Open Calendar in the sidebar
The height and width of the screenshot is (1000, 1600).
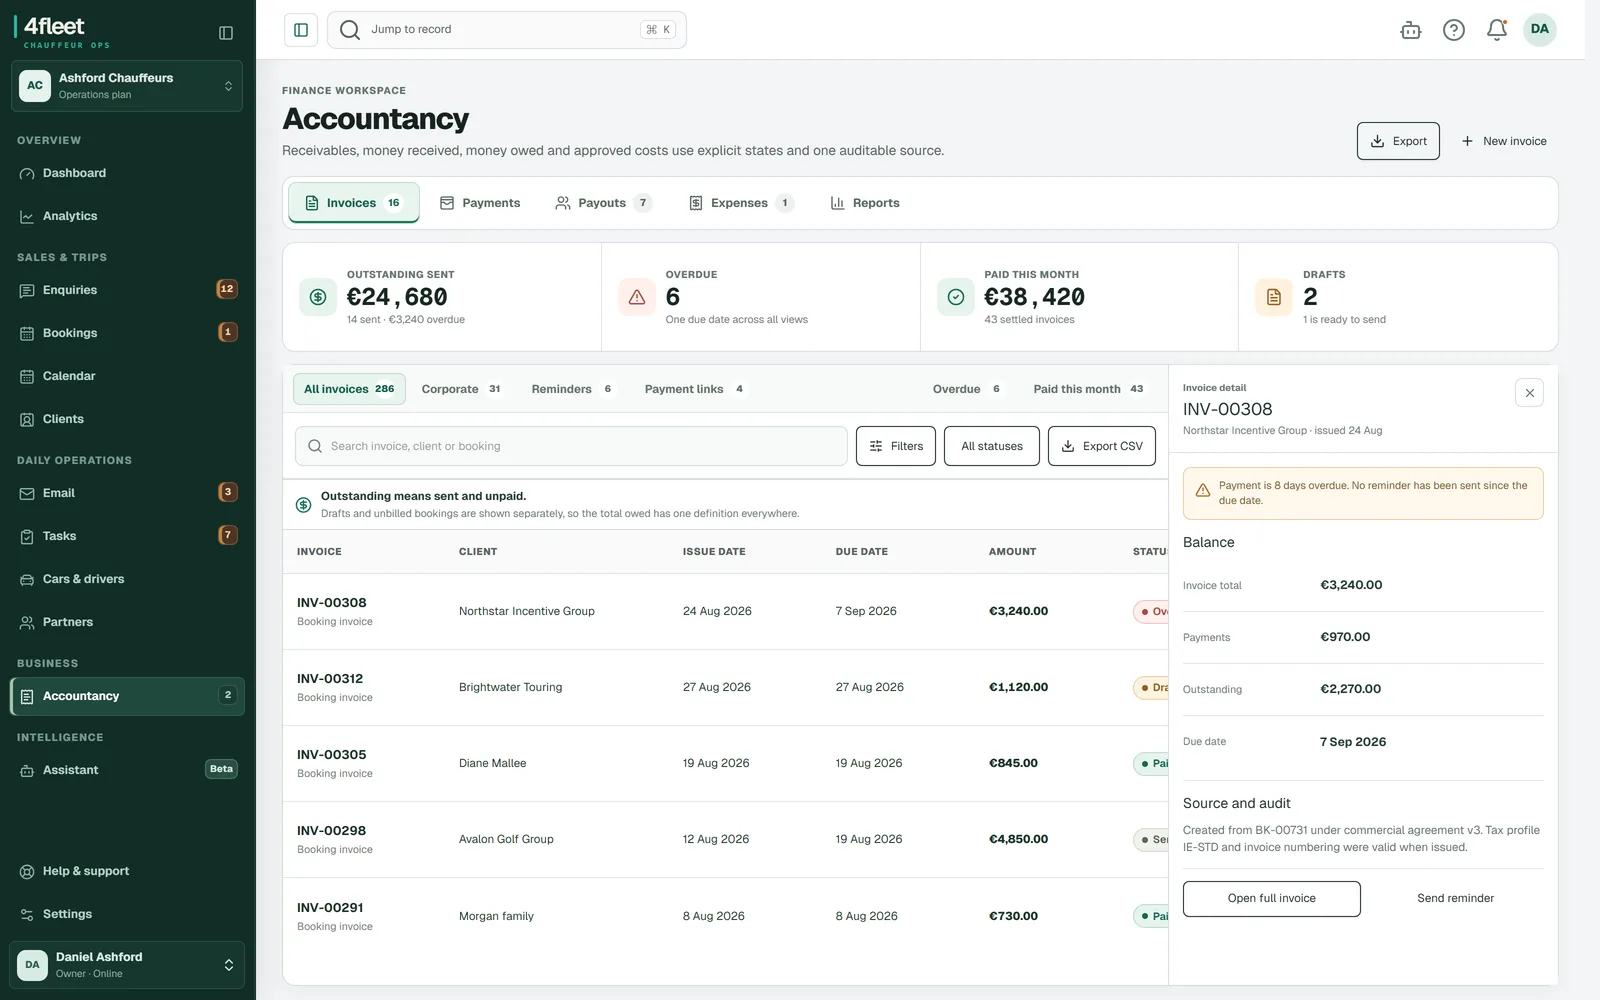127,376
